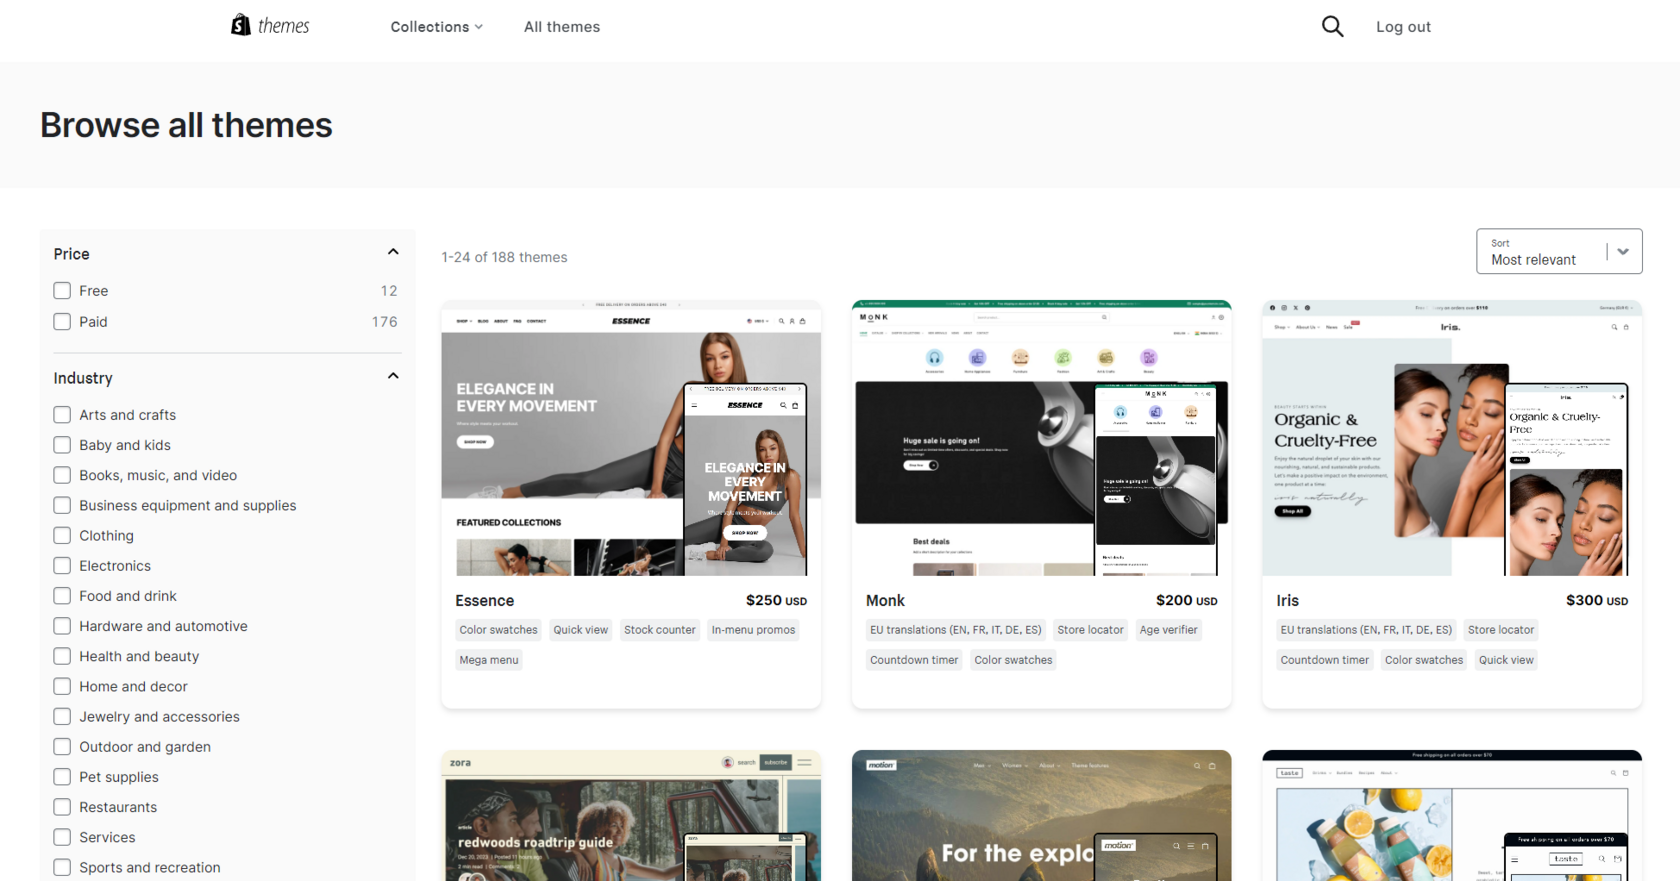Select the Restaurants filter checkbox
The height and width of the screenshot is (881, 1680).
(62, 807)
